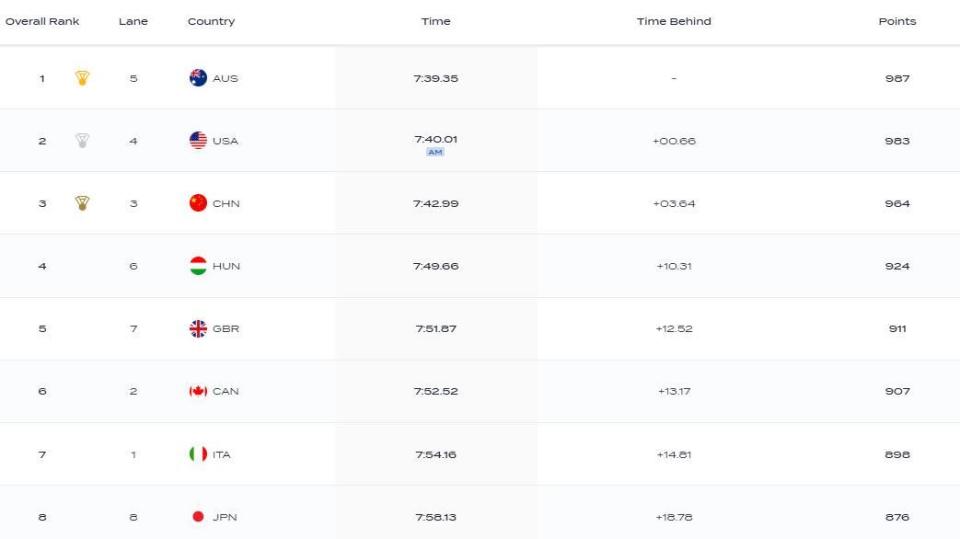This screenshot has height=539, width=960.
Task: Open the JPN country name link
Action: (x=225, y=517)
